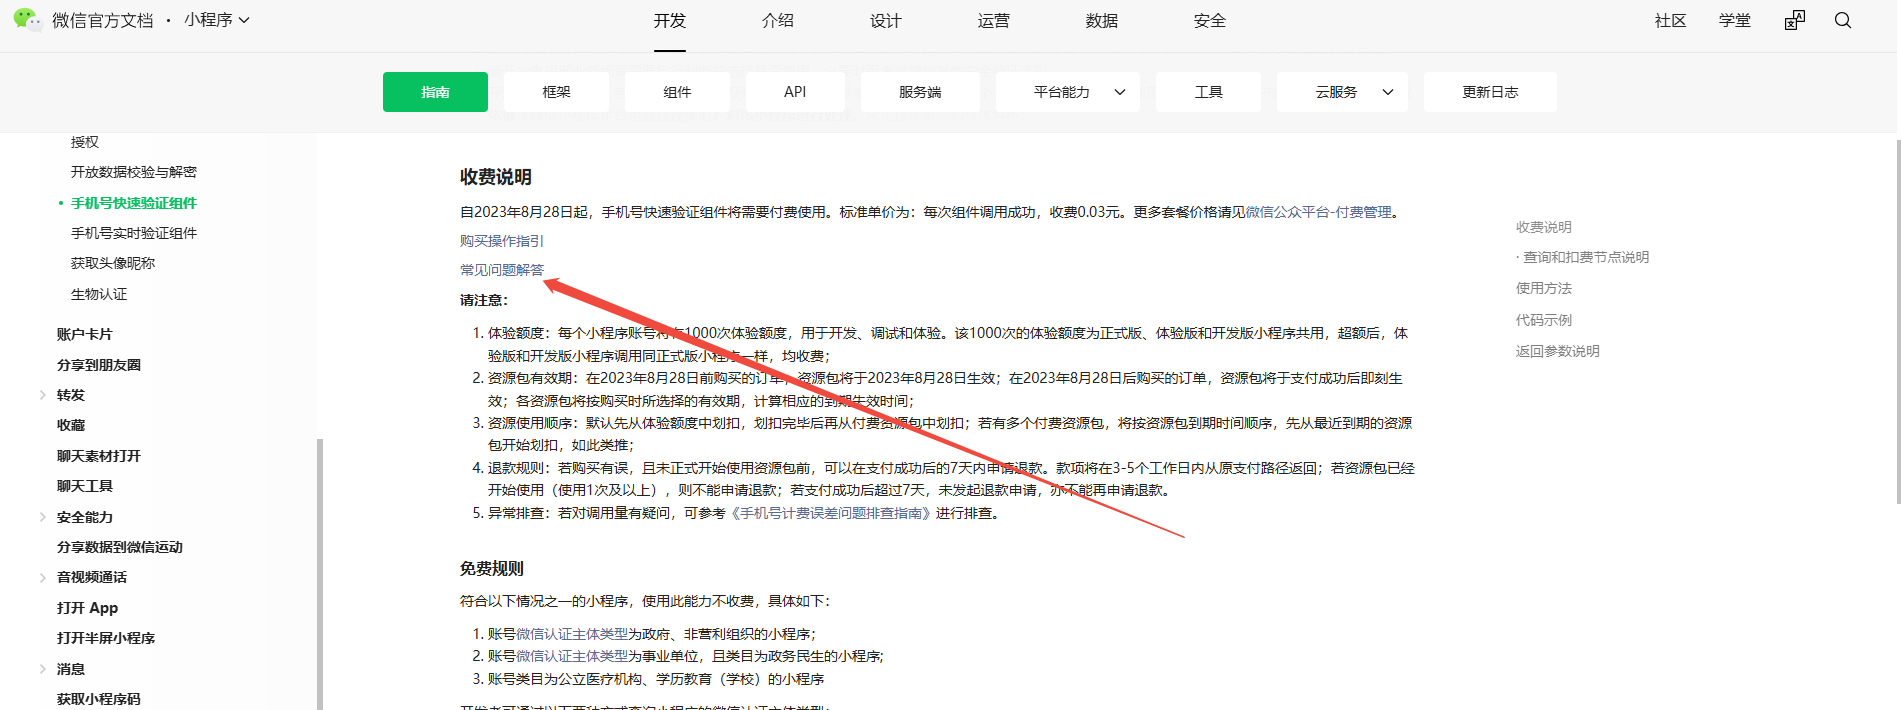The width and height of the screenshot is (1901, 710).
Task: Open 生物认证 in sidebar
Action: click(99, 294)
